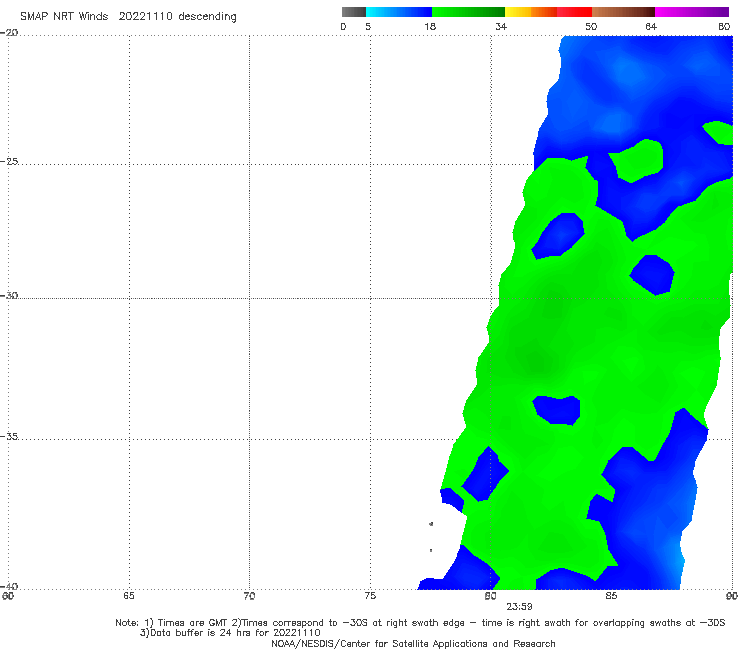
Task: Click the date '20221110' in the title
Action: pyautogui.click(x=146, y=17)
